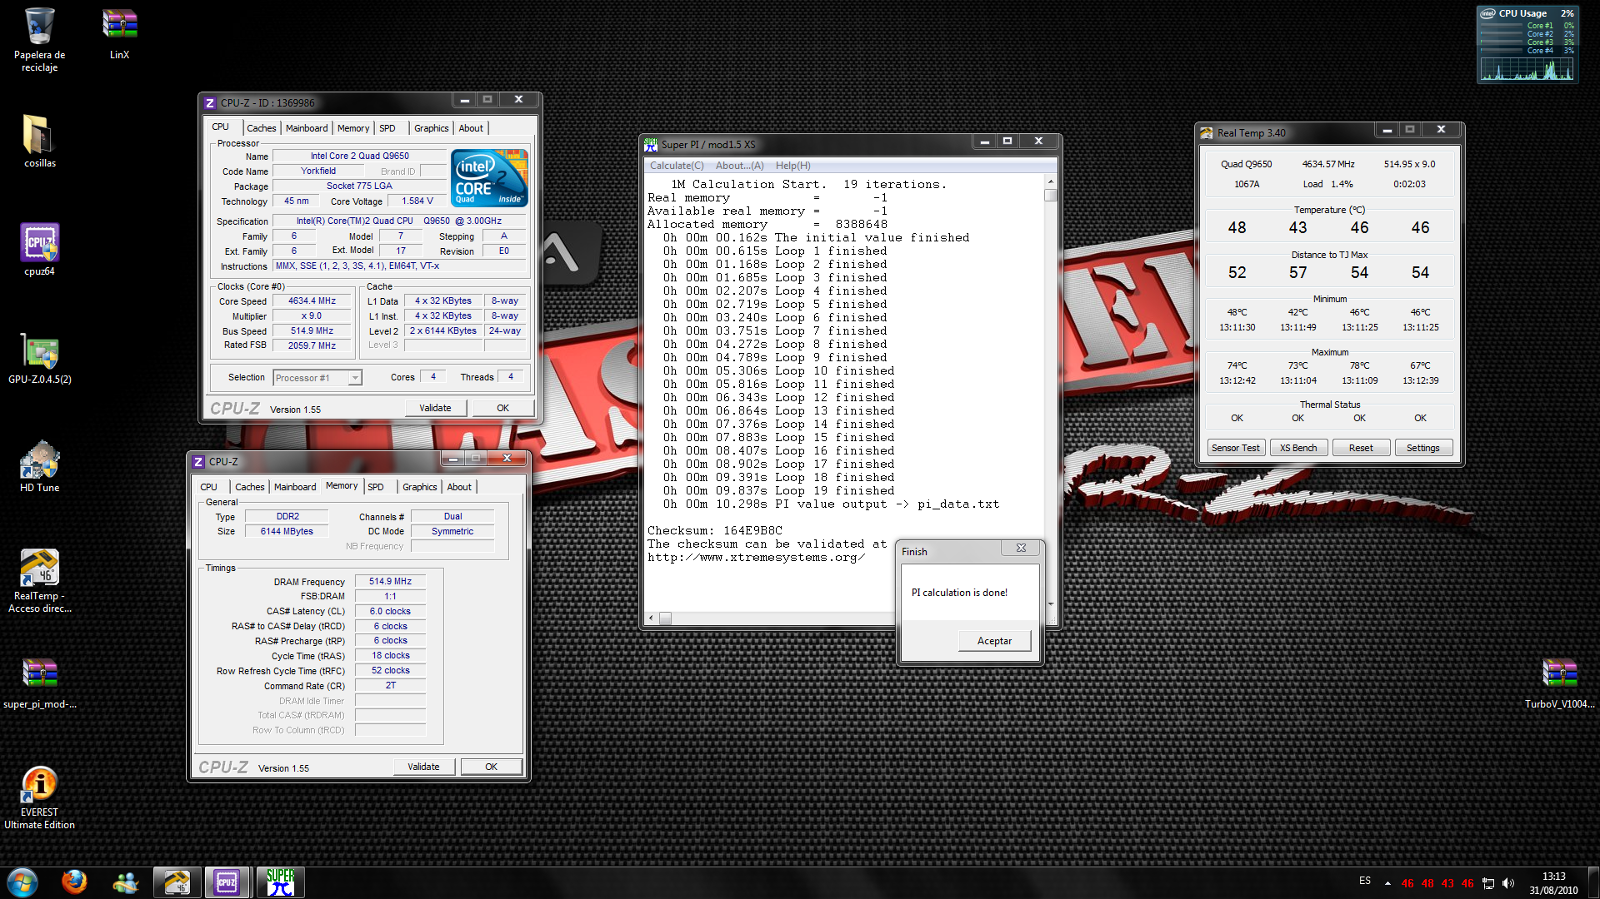This screenshot has height=899, width=1600.
Task: Switch to CPU tab in lower CPU-Z window
Action: [209, 487]
